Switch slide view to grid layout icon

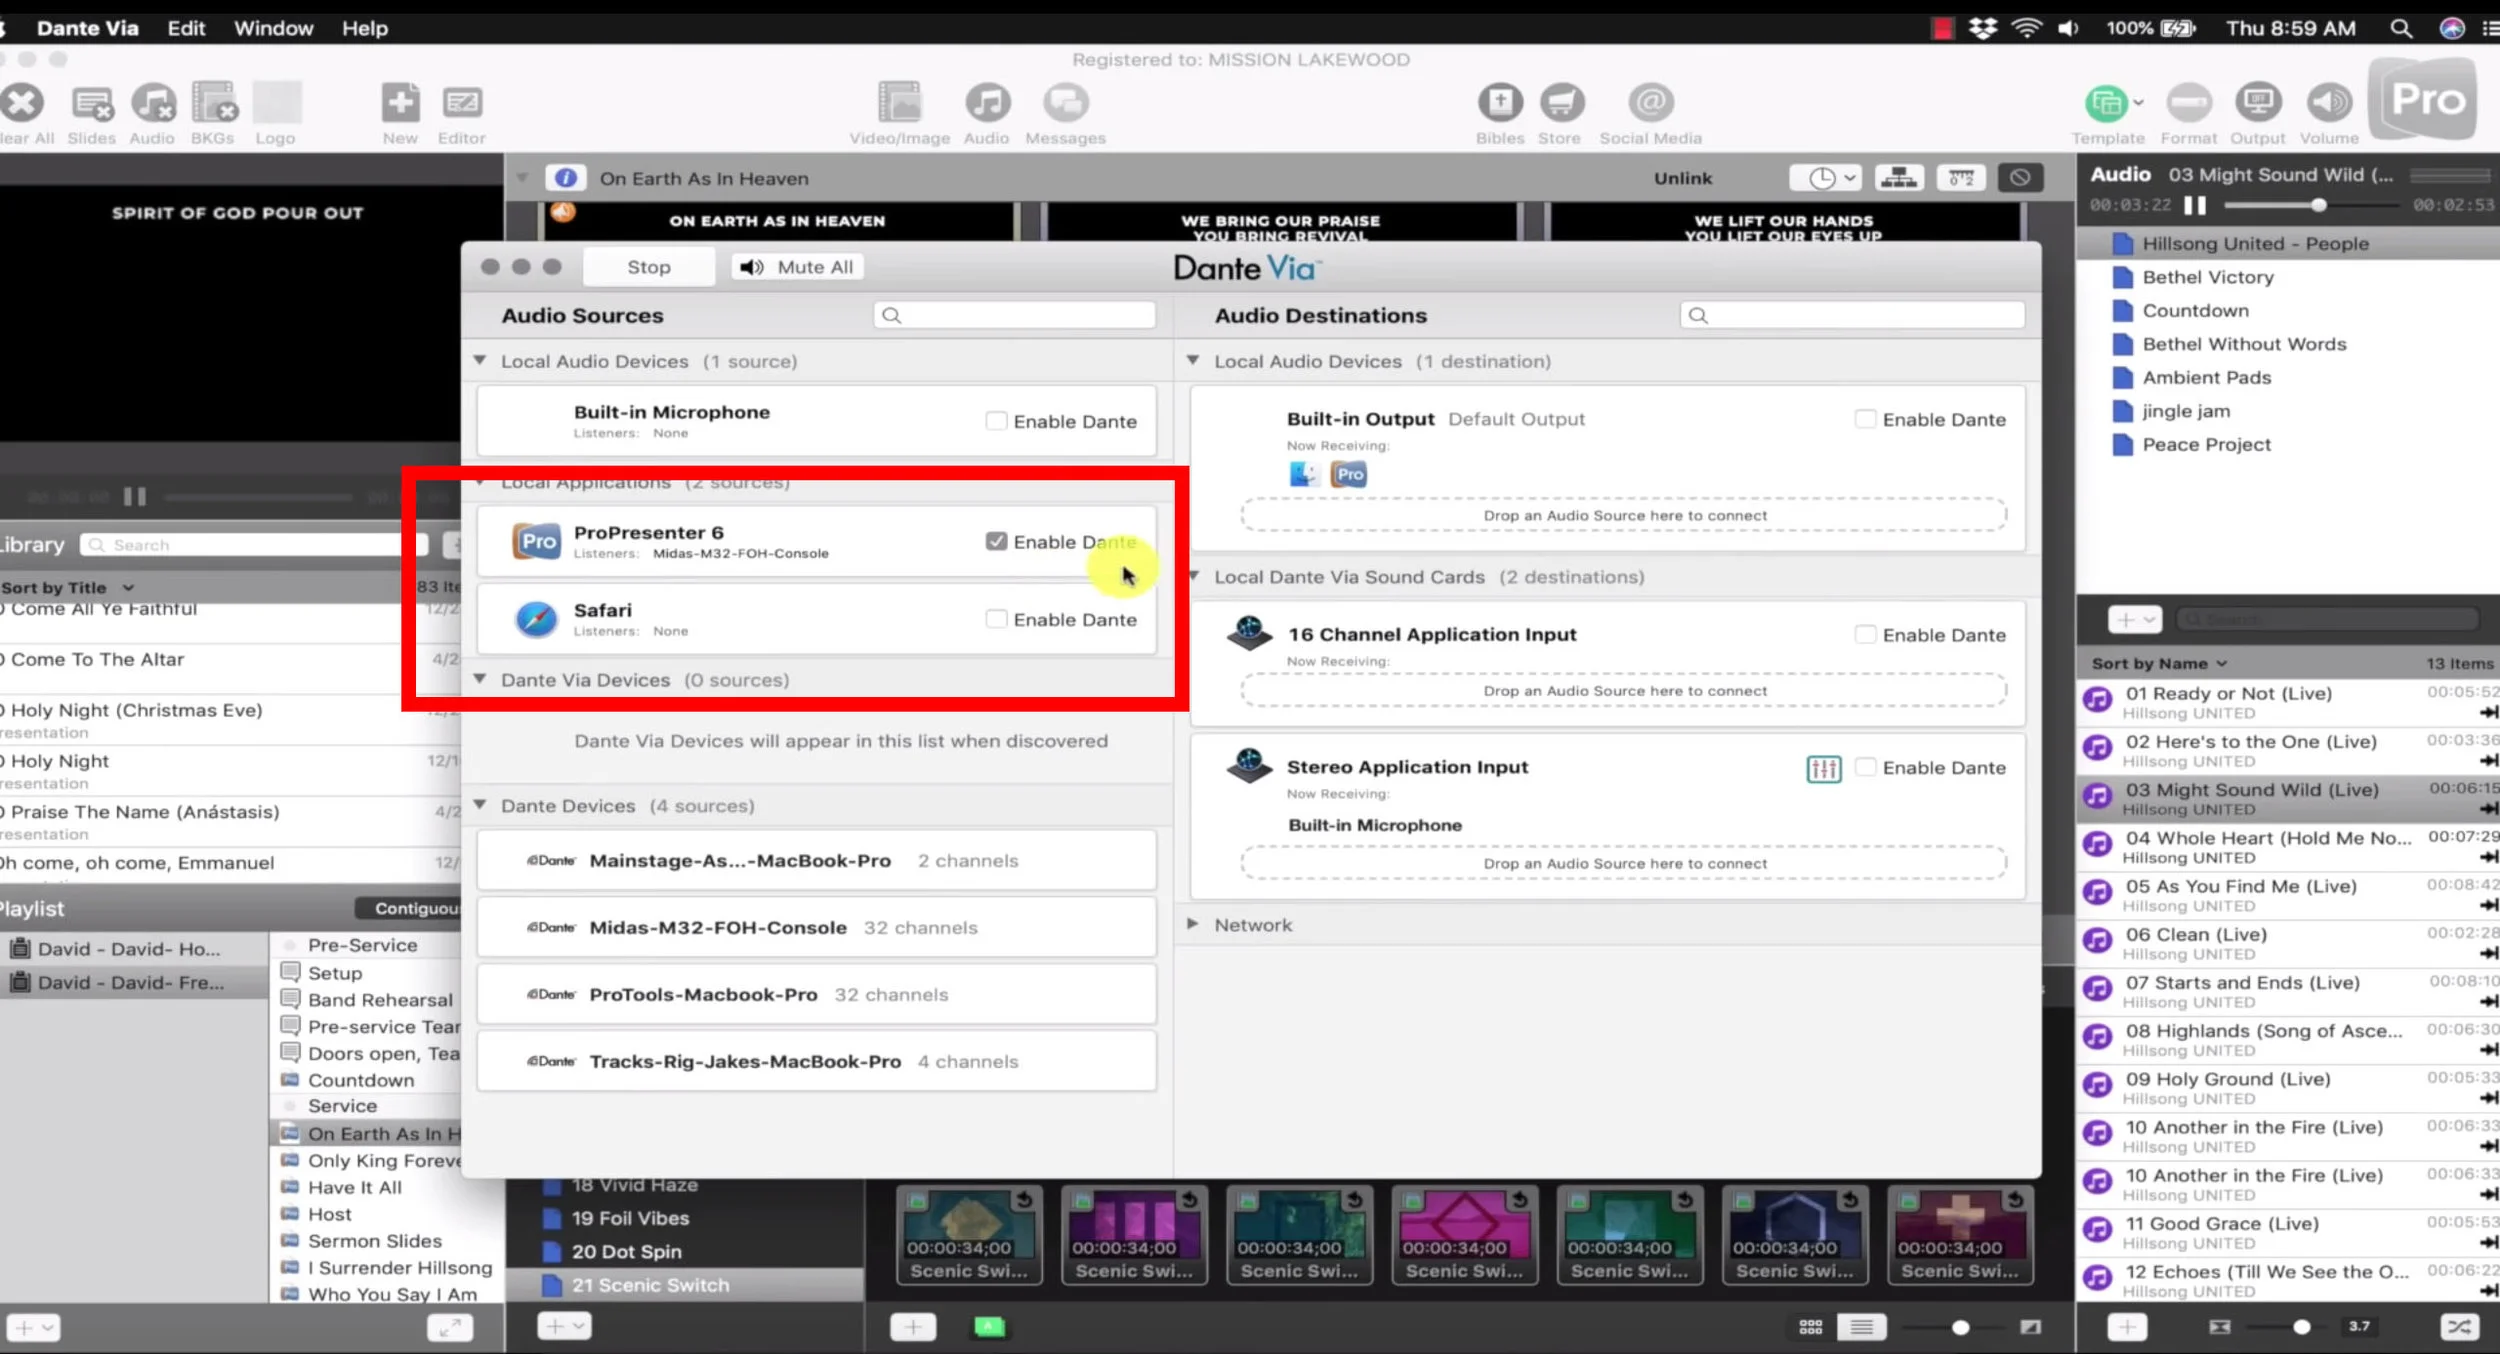pos(1811,1327)
